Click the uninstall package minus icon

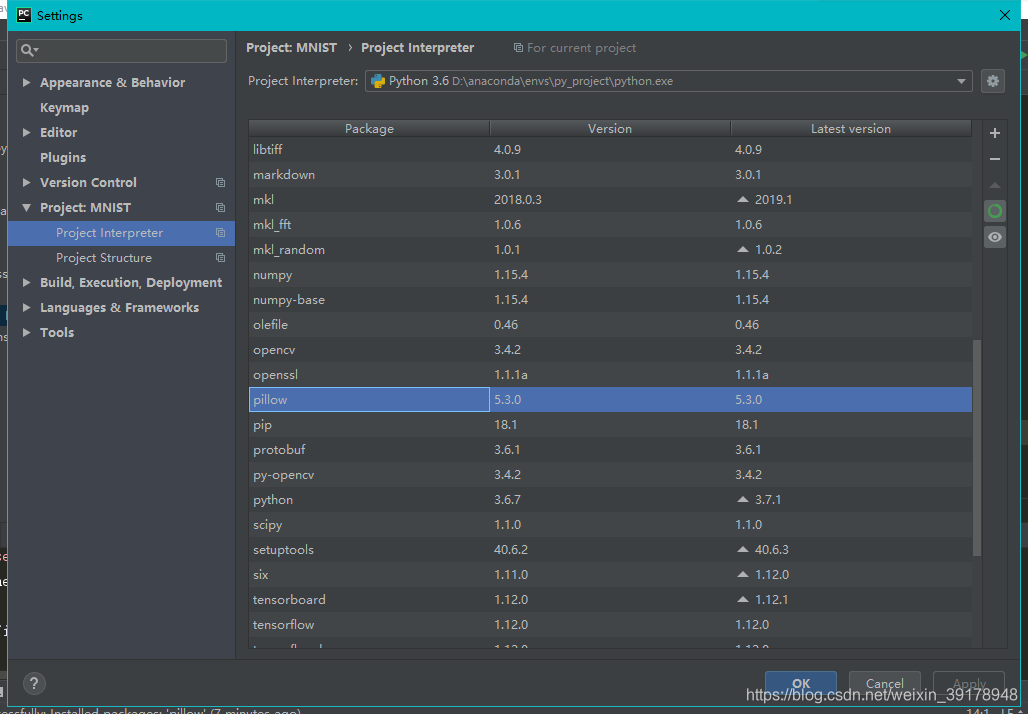click(x=995, y=159)
